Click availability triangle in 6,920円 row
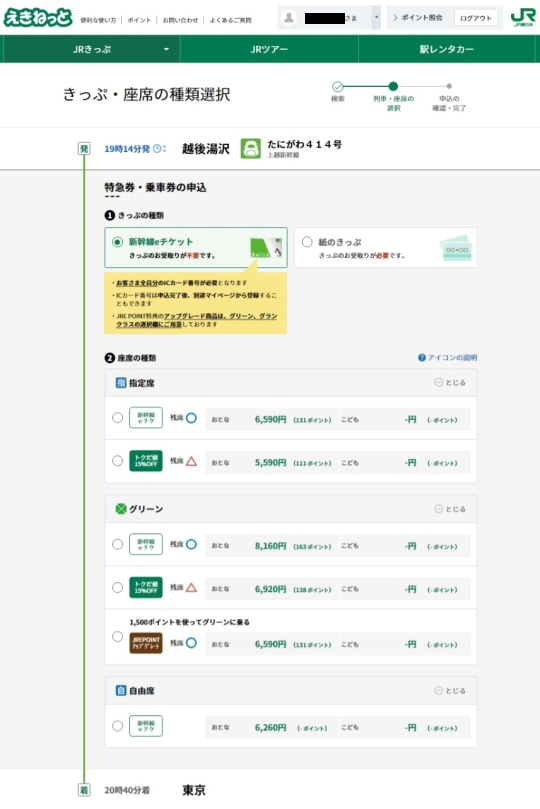The image size is (540, 809). point(191,588)
